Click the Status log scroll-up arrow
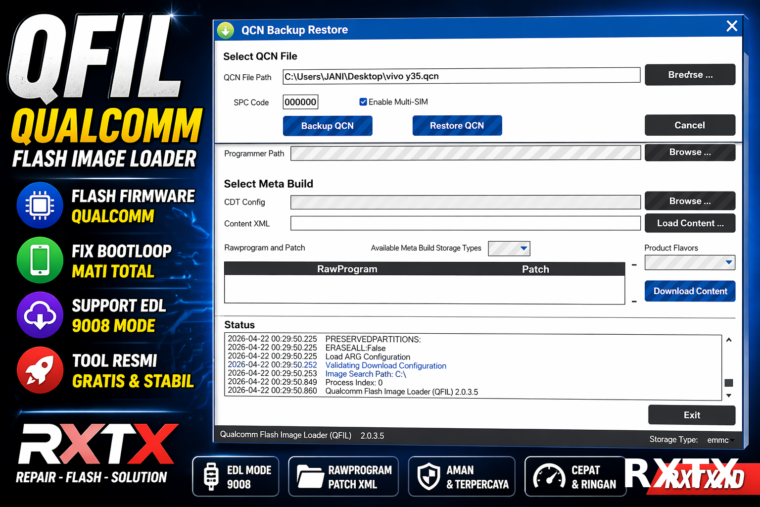 [x=728, y=340]
